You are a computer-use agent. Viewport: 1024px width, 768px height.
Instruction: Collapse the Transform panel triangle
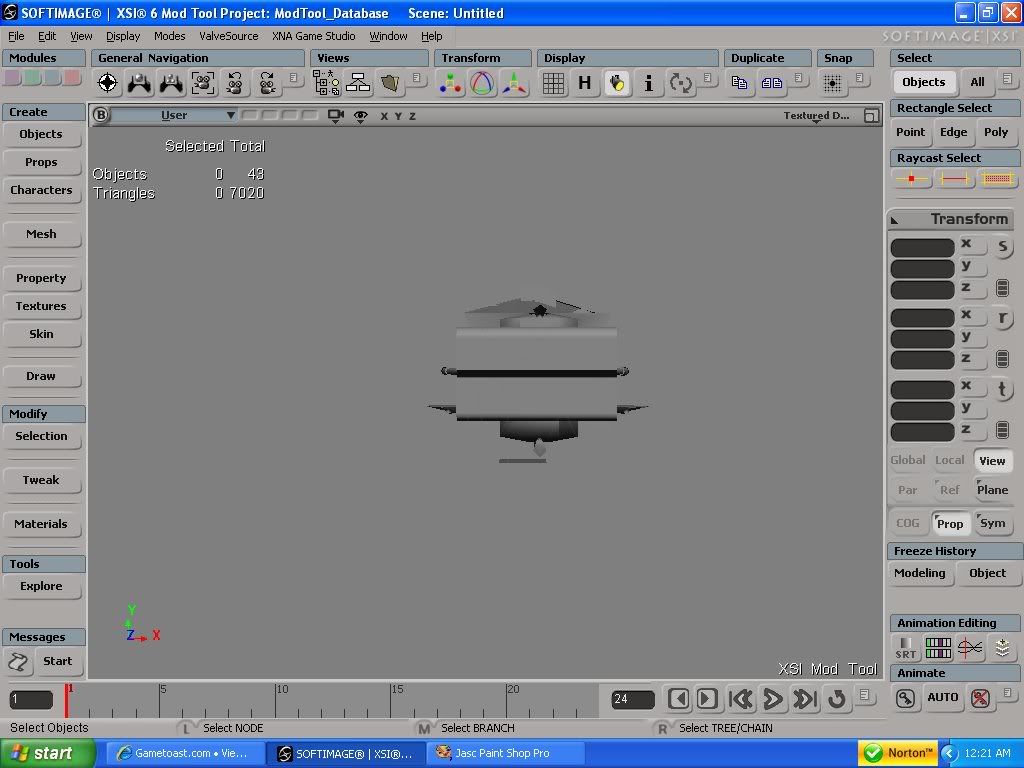point(895,220)
